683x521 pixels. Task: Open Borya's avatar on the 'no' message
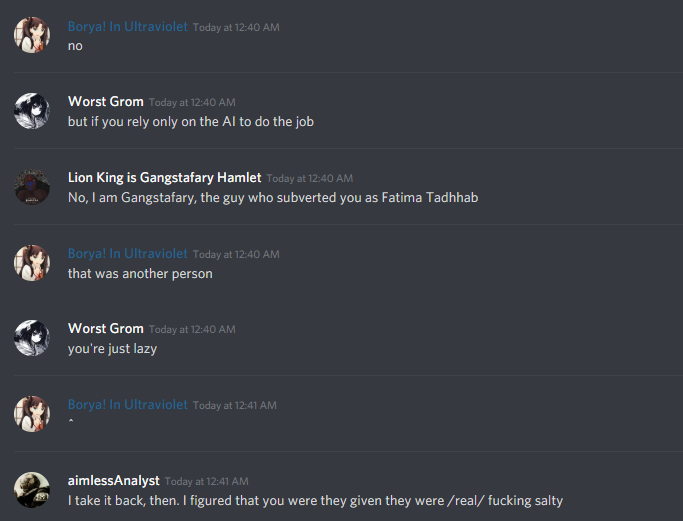pyautogui.click(x=32, y=35)
